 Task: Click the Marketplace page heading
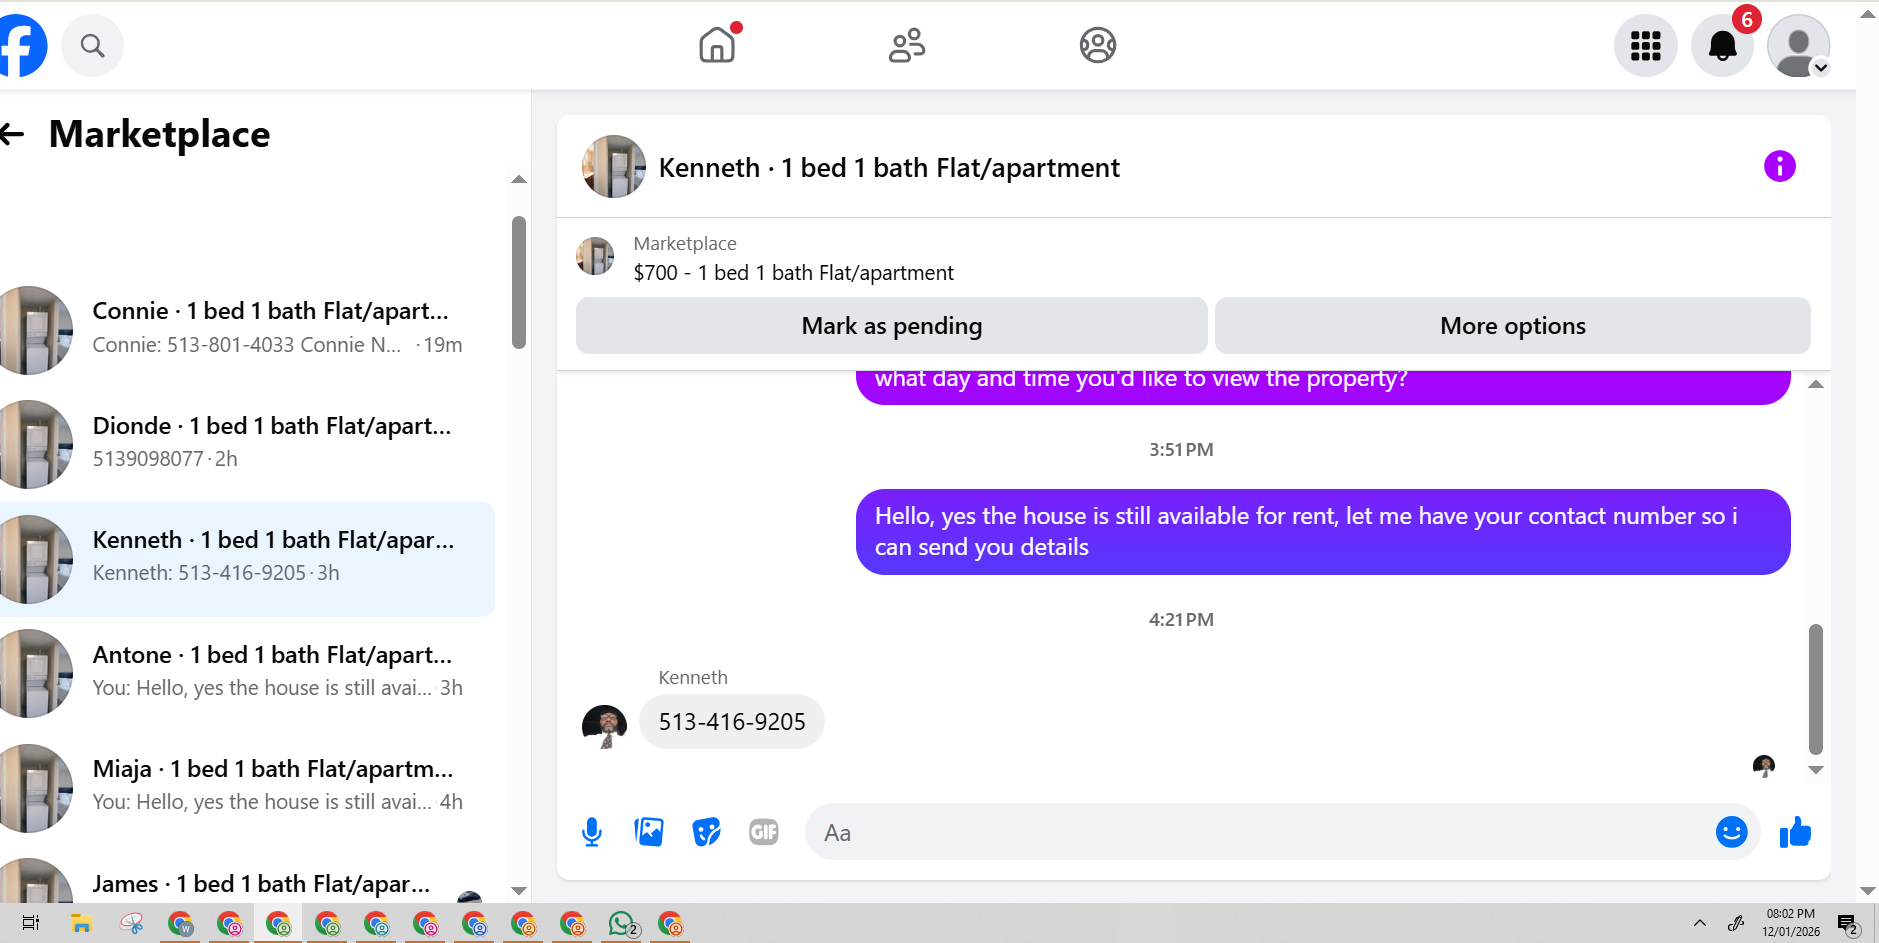pyautogui.click(x=160, y=134)
